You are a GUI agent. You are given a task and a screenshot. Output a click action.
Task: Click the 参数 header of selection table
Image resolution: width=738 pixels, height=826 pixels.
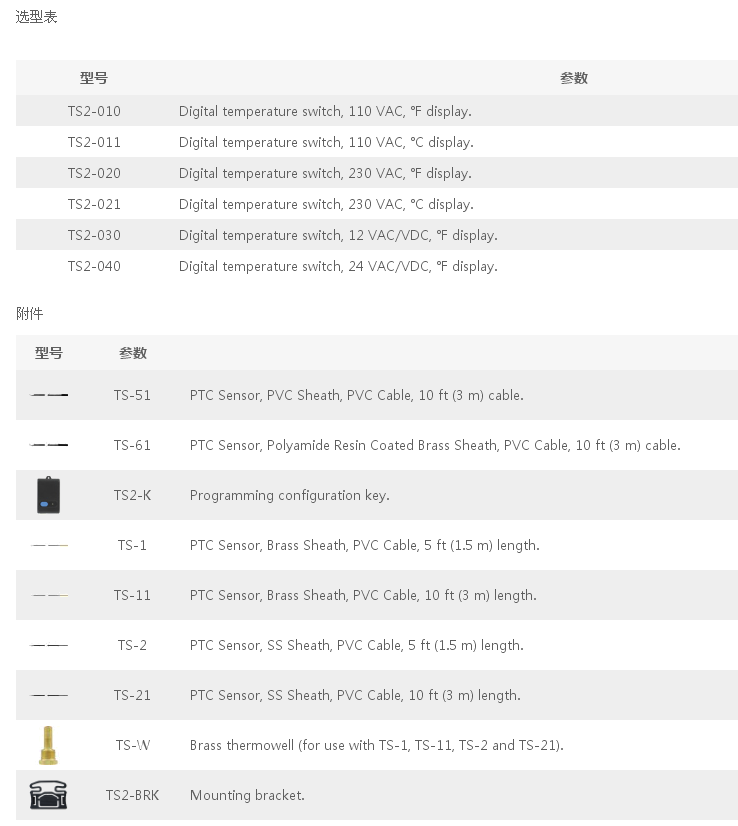click(x=574, y=78)
